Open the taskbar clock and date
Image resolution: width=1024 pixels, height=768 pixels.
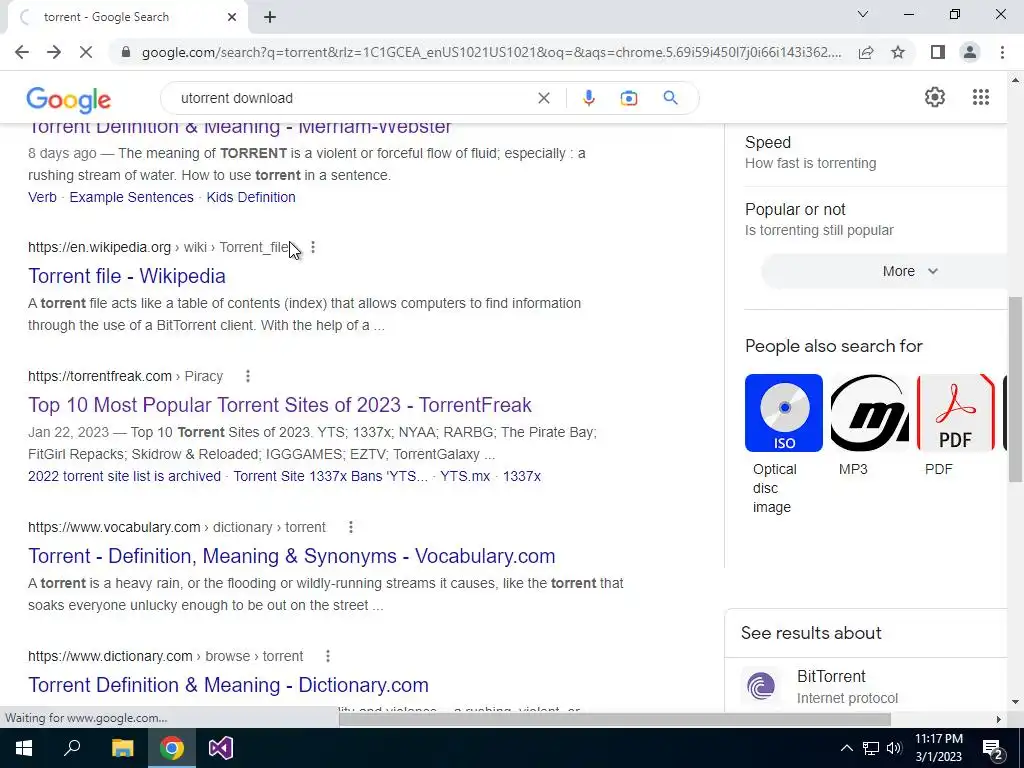[938, 748]
